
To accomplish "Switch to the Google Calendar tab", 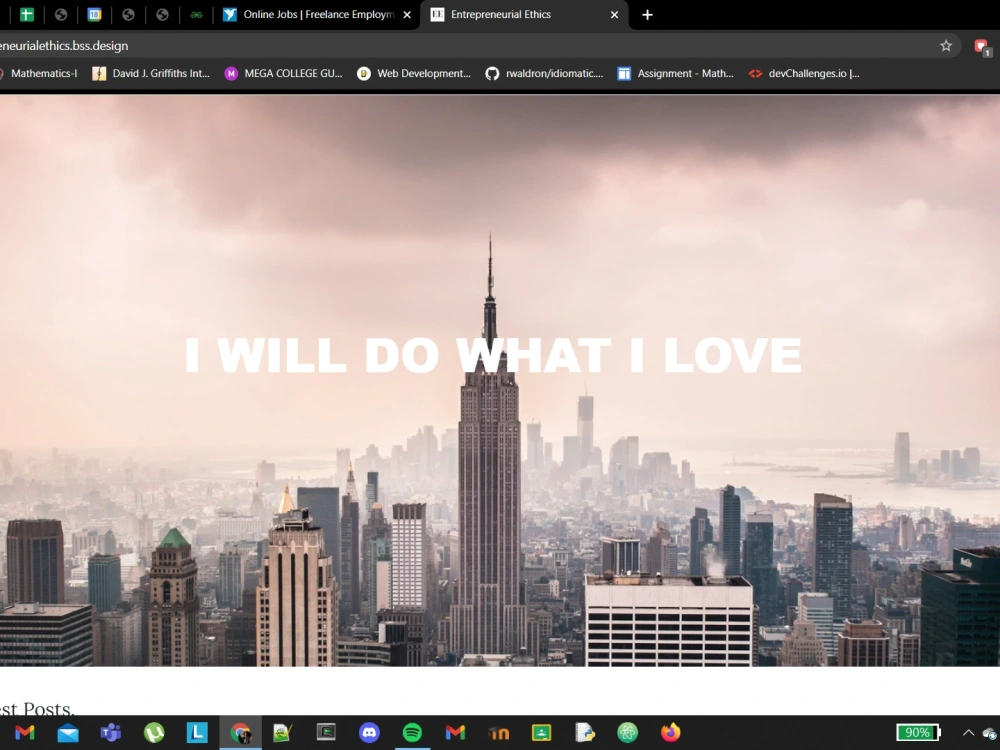I will point(94,15).
